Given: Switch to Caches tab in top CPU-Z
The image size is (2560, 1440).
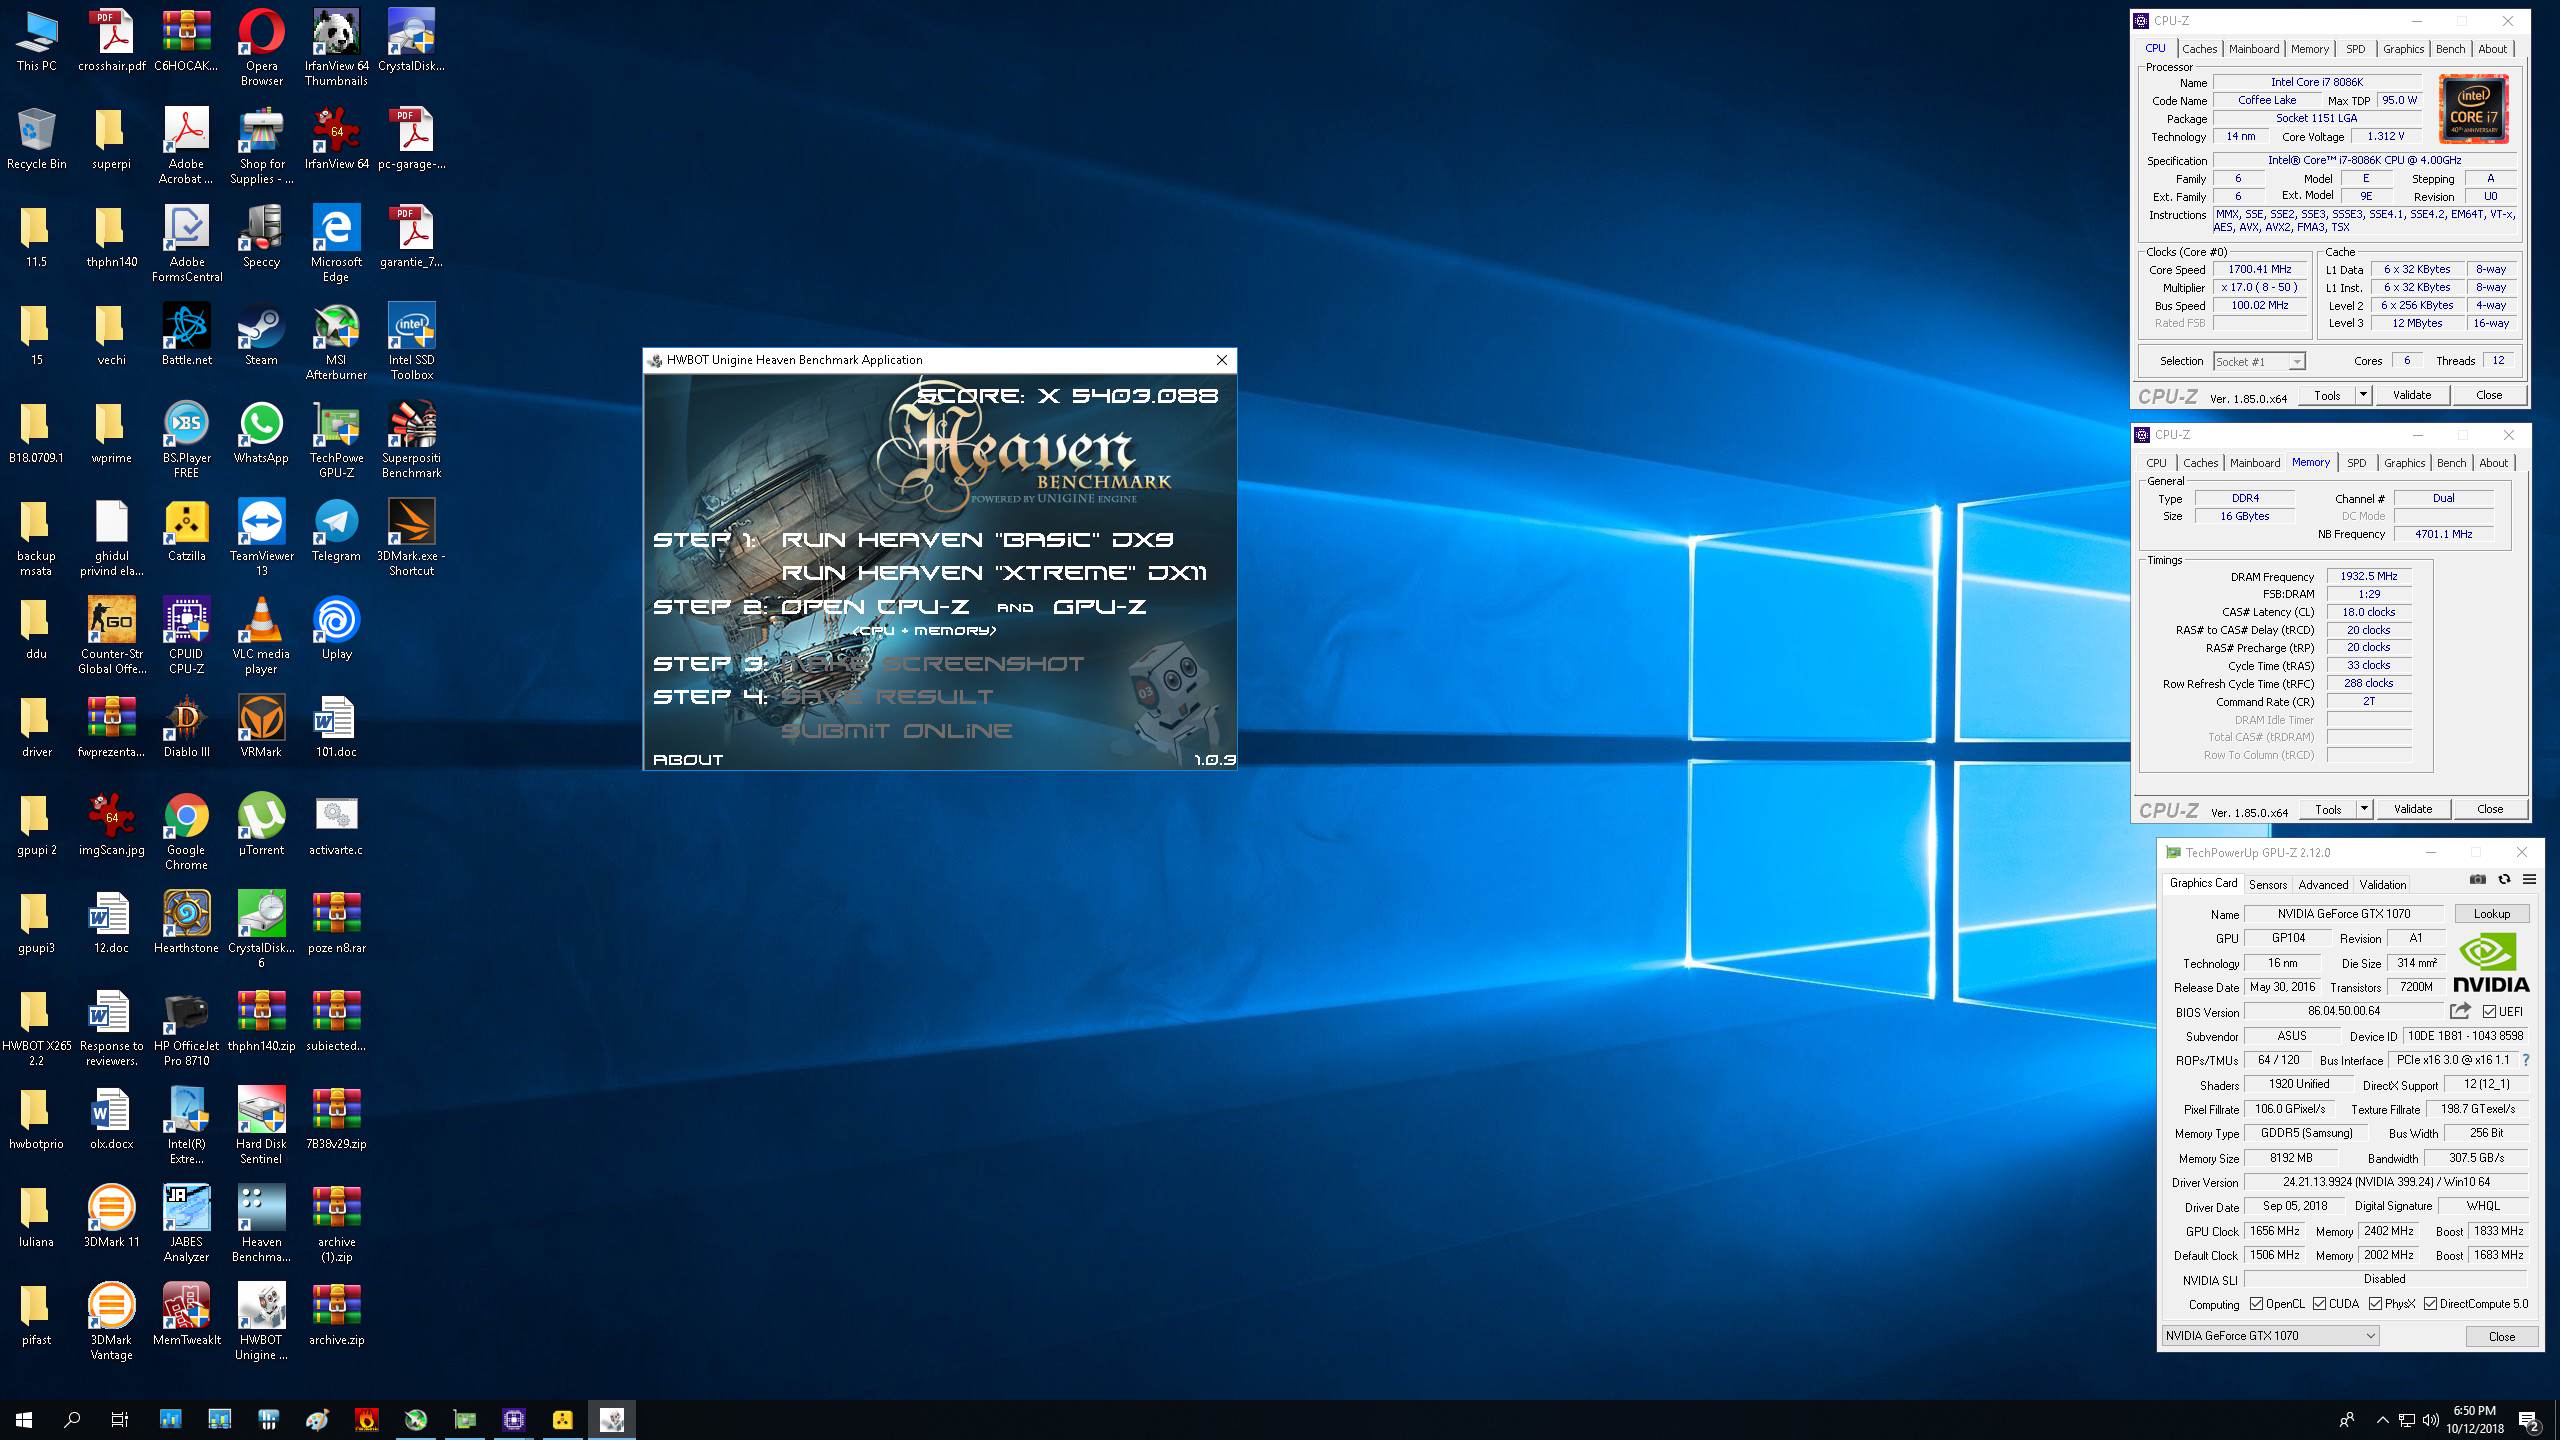Looking at the screenshot, I should (2199, 48).
